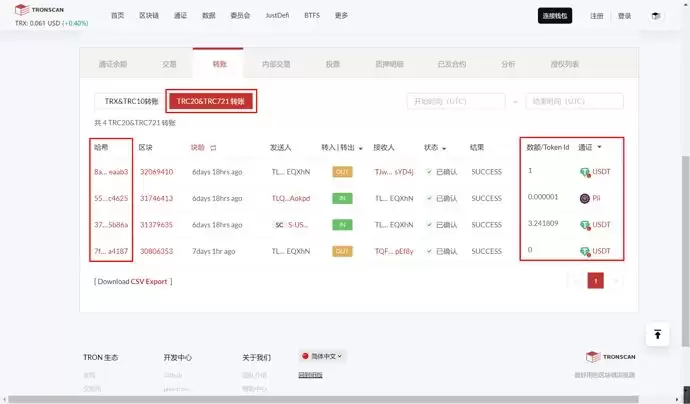Open the 简体中文 language dropdown
The height and width of the screenshot is (404, 690).
click(x=322, y=356)
